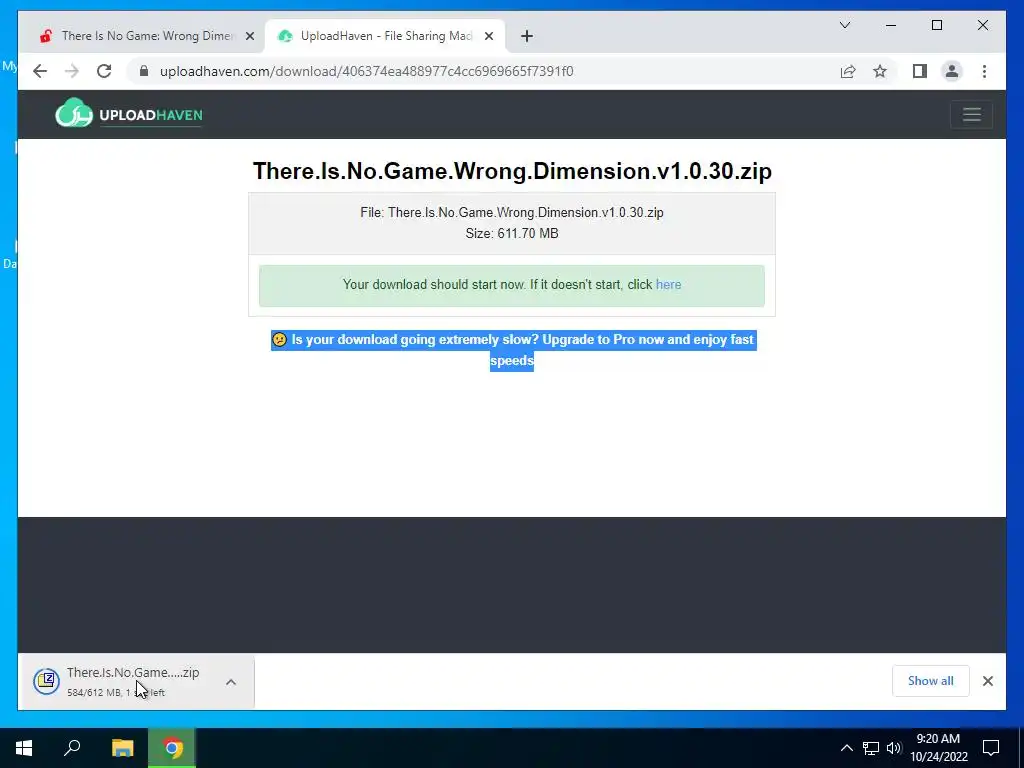Show hidden system tray icons
This screenshot has width=1024, height=768.
pos(846,748)
